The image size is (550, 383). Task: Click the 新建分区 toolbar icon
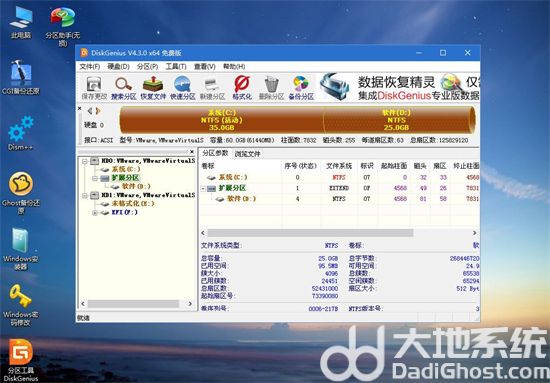click(x=212, y=88)
